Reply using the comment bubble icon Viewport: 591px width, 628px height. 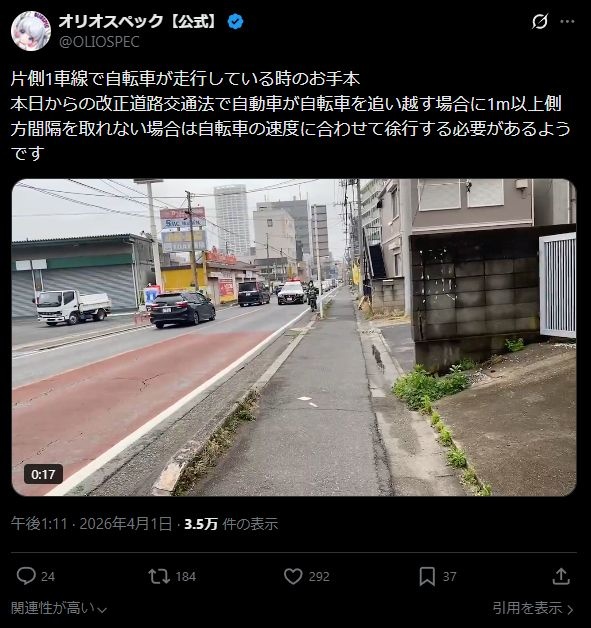26,576
